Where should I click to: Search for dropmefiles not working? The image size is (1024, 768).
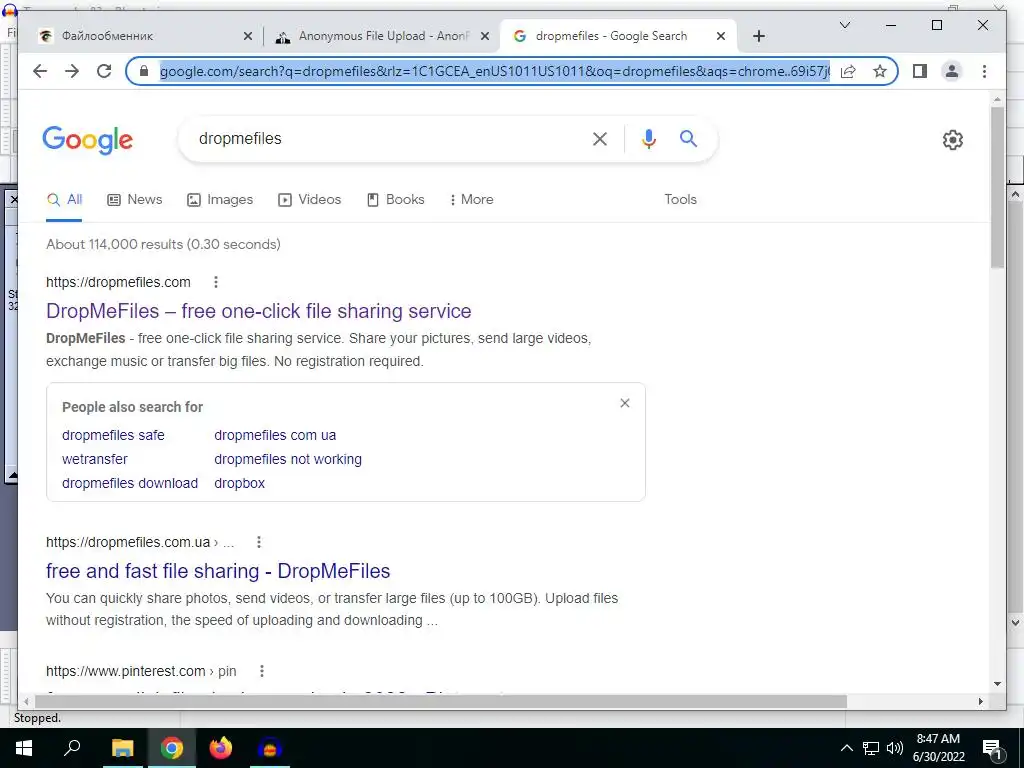pos(288,460)
